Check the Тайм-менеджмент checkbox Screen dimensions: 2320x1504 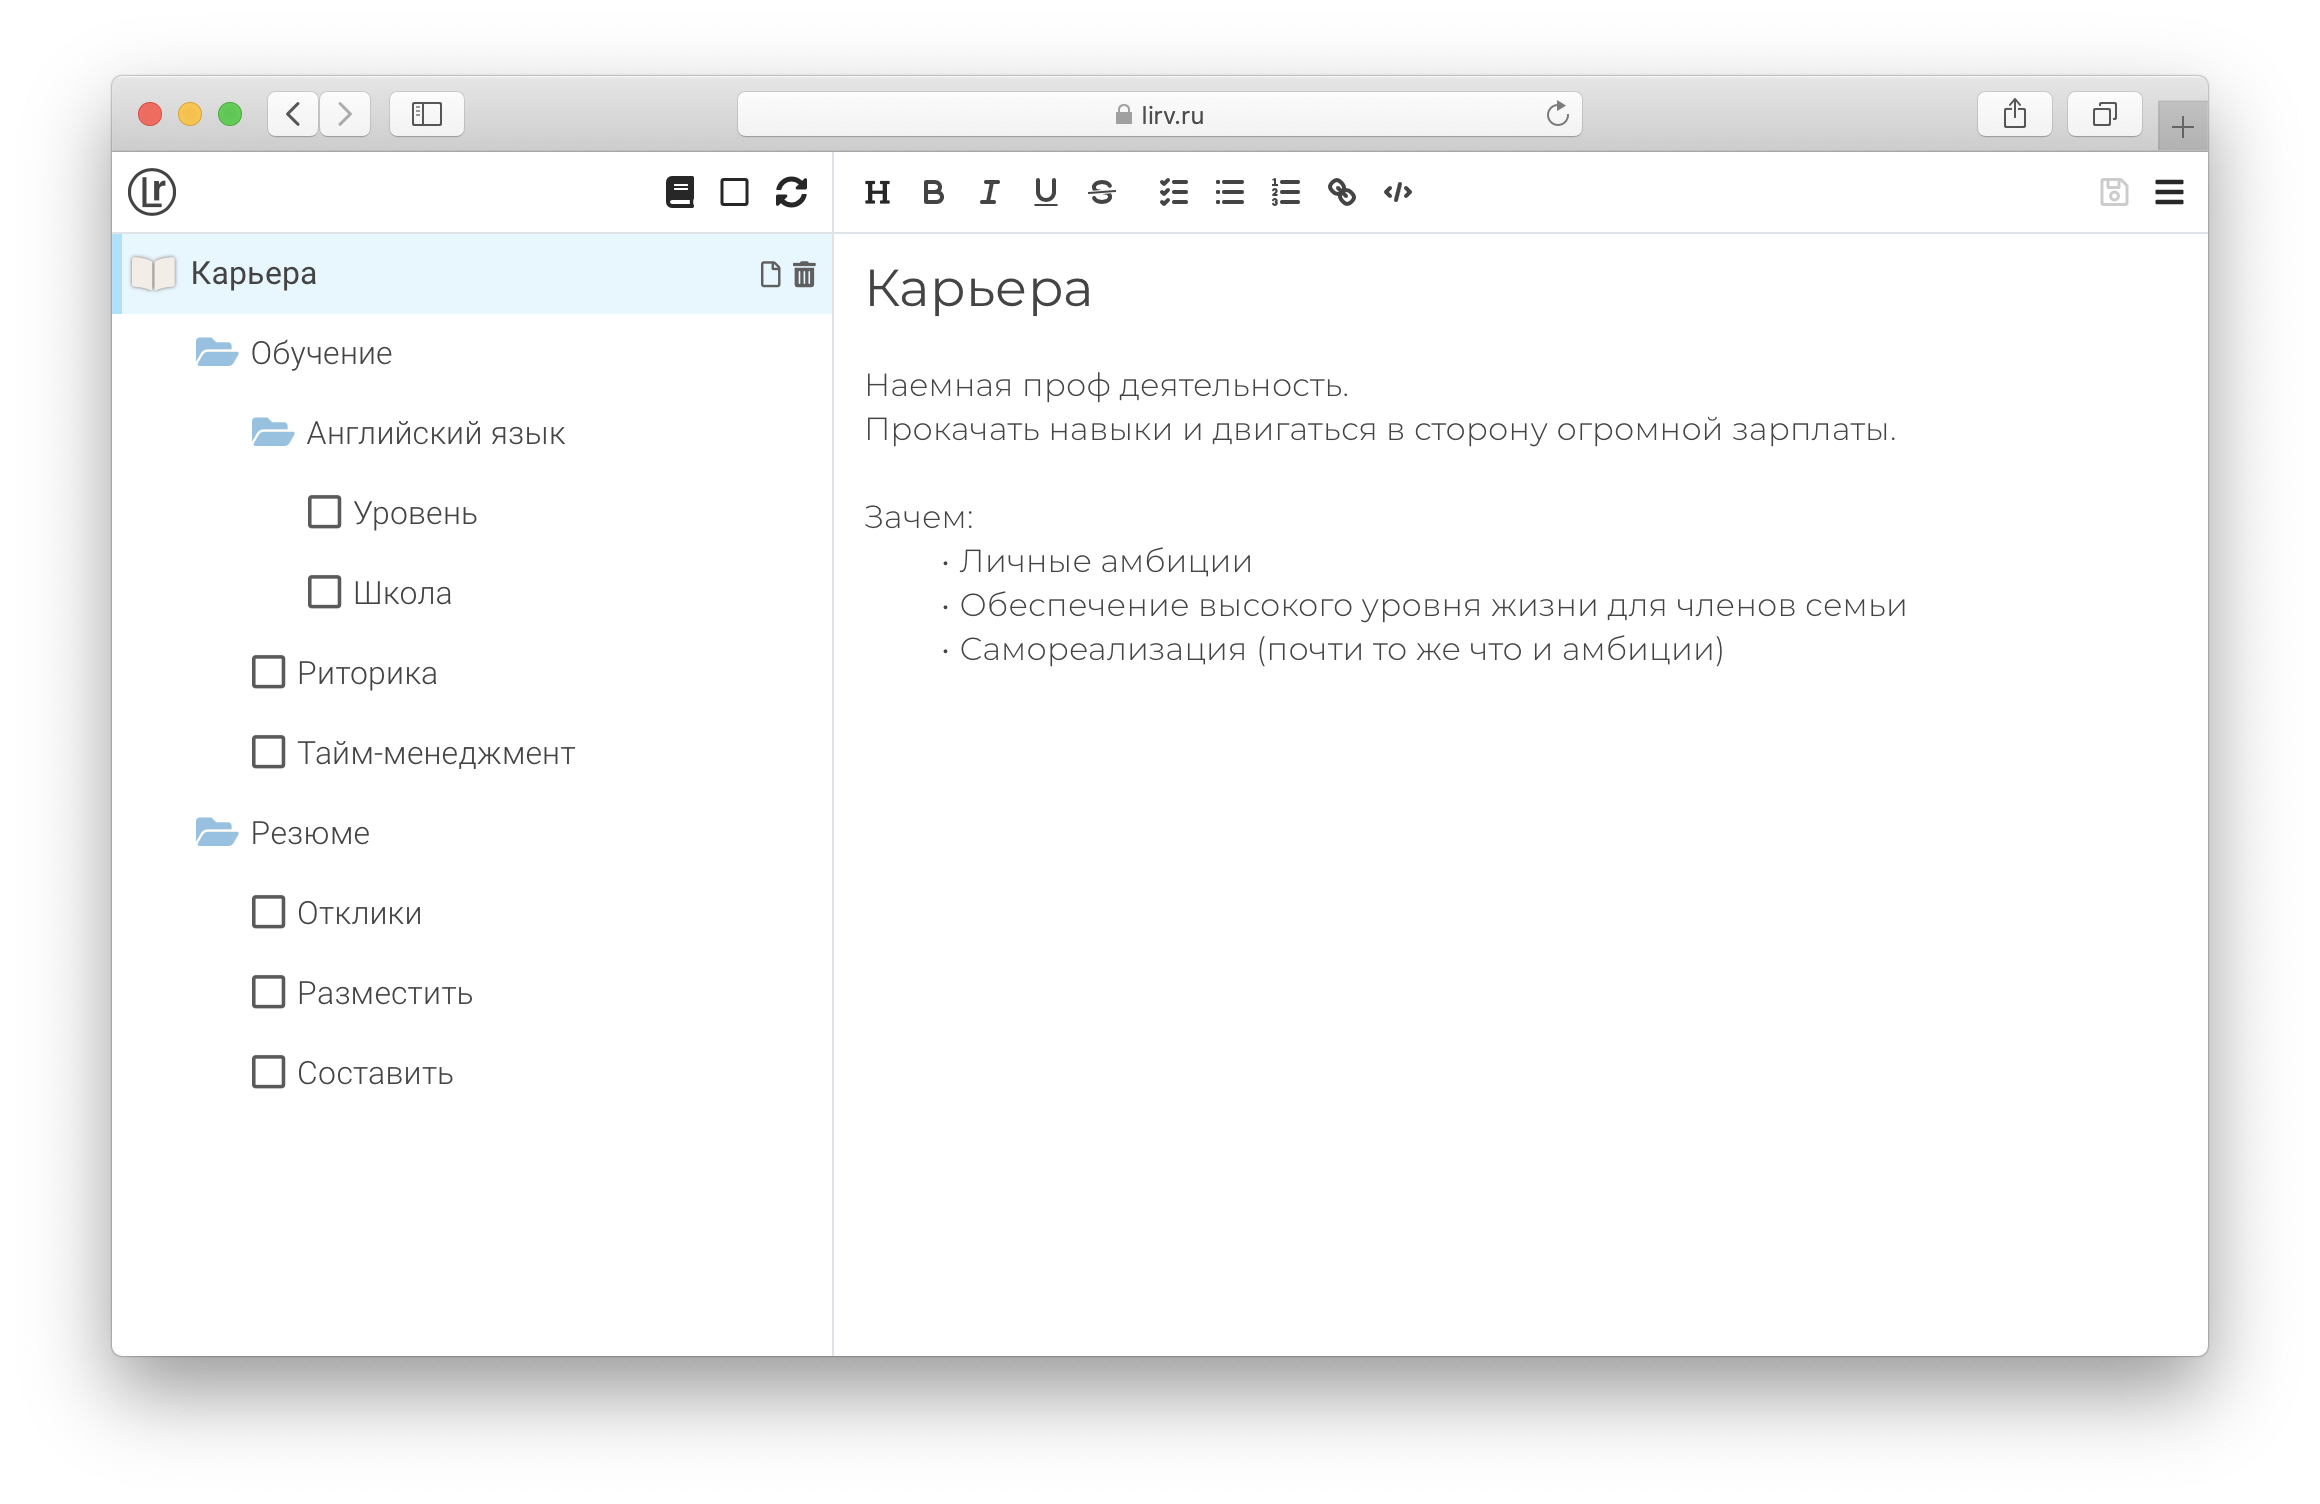tap(268, 752)
